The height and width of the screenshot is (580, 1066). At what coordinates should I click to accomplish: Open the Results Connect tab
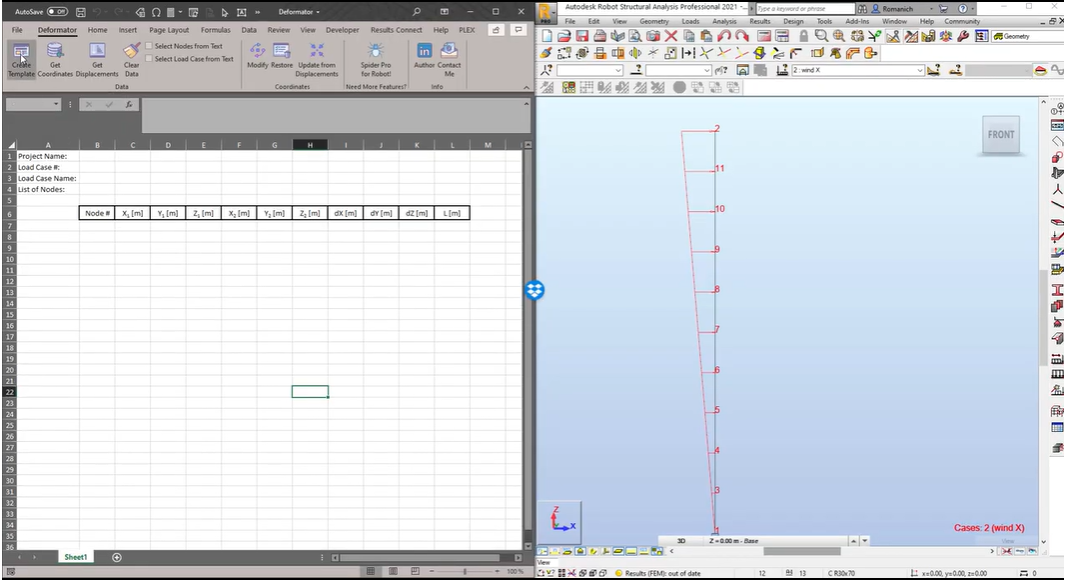click(x=396, y=30)
